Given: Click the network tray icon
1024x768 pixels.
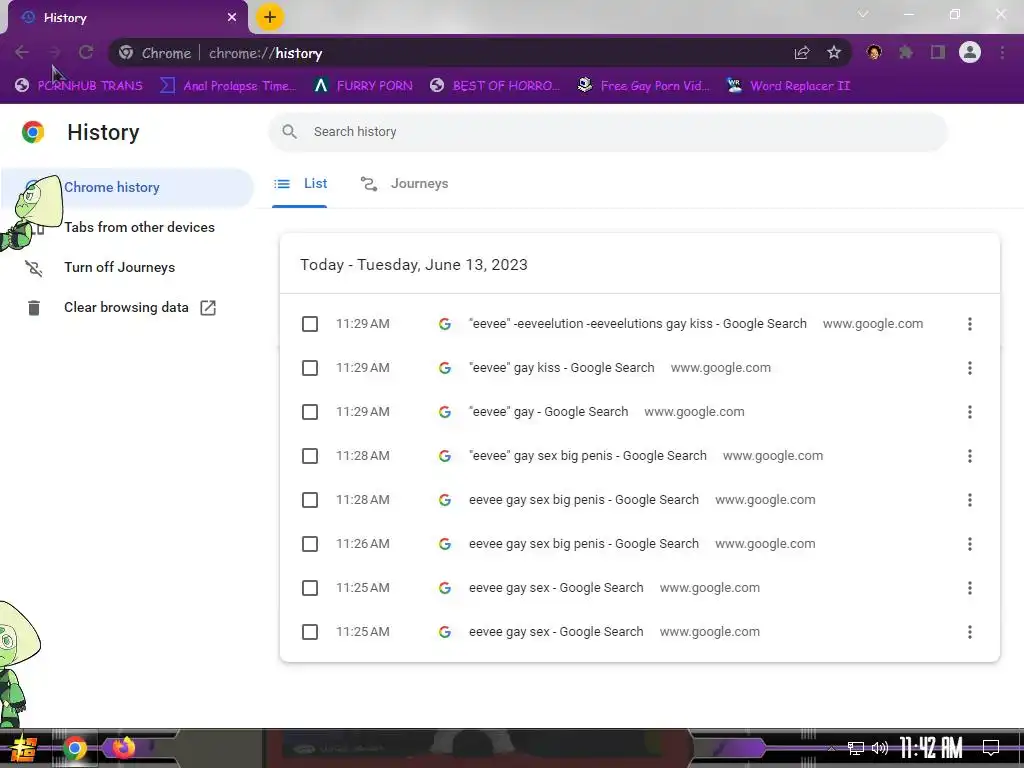Looking at the screenshot, I should 856,748.
